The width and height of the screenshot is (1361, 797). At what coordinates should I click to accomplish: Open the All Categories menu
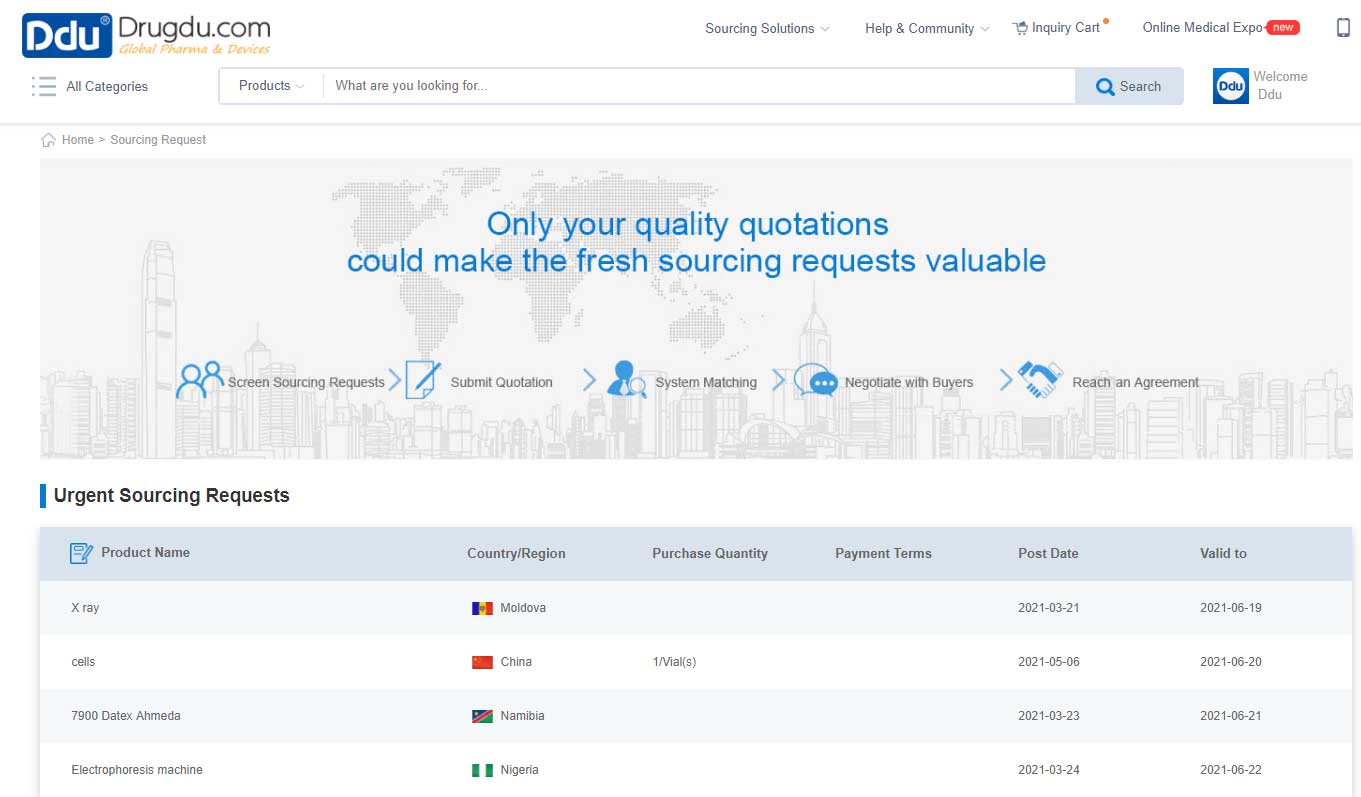(90, 87)
